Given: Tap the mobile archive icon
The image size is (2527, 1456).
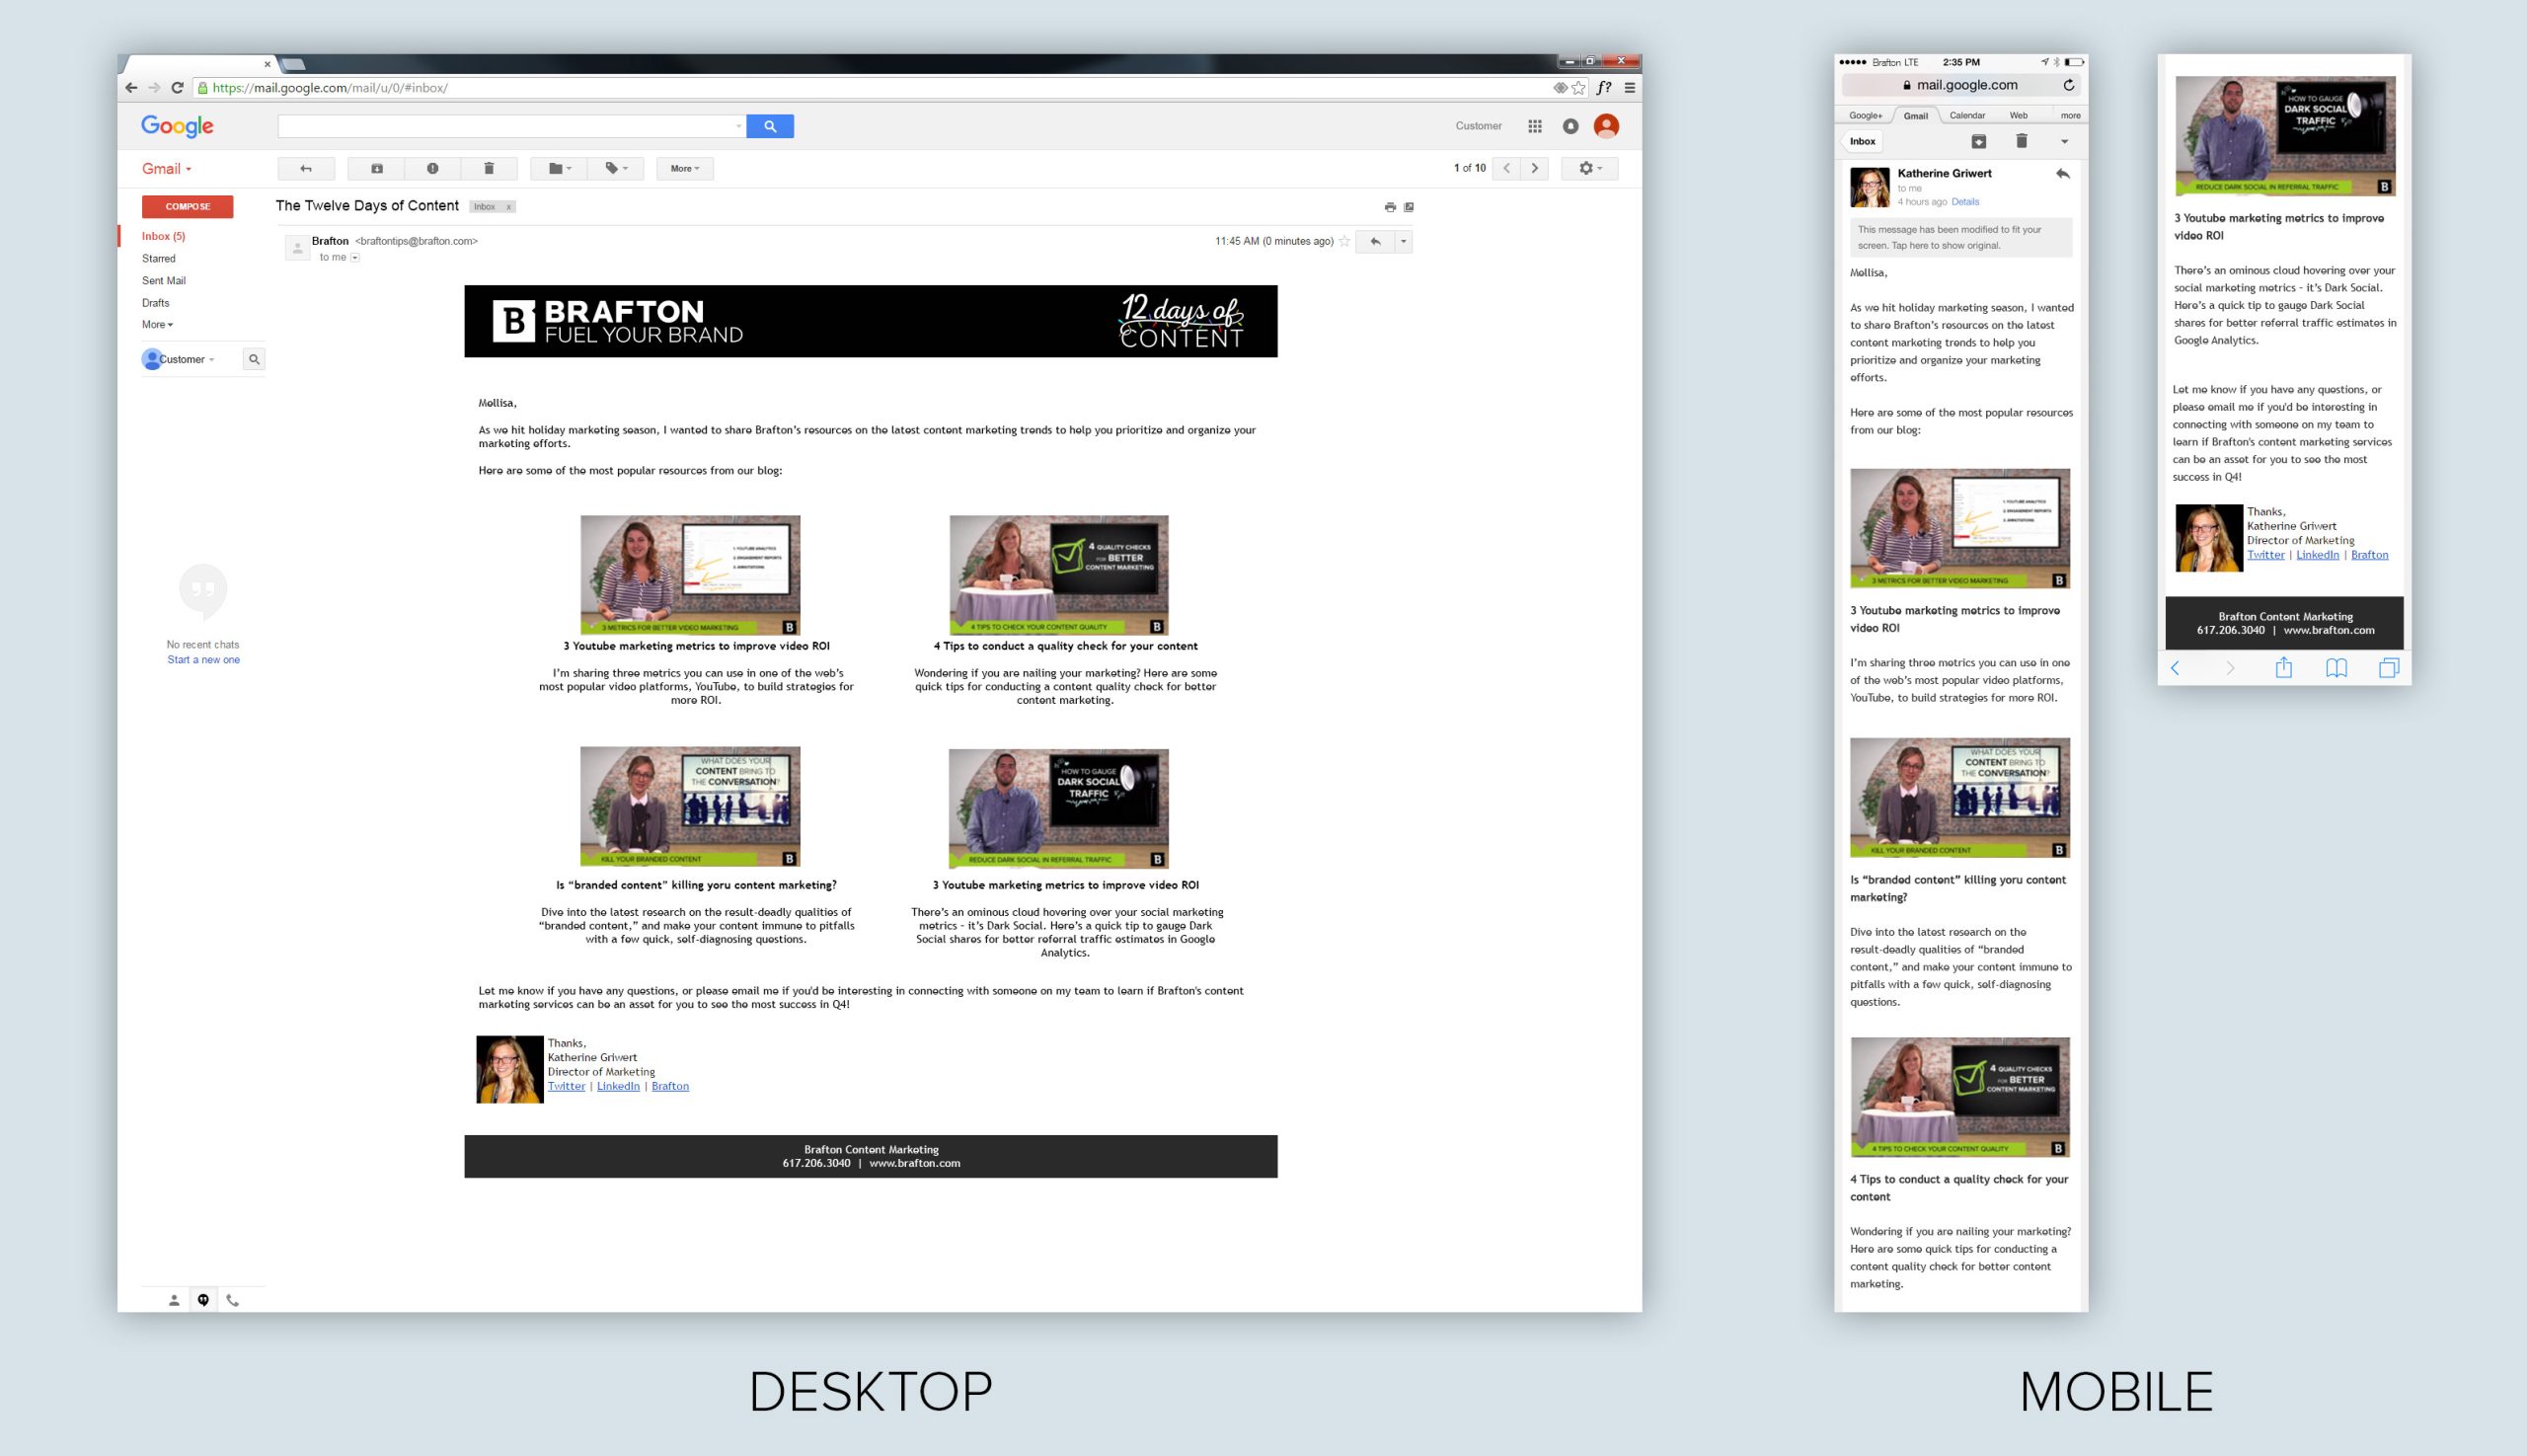Looking at the screenshot, I should click(x=1978, y=141).
